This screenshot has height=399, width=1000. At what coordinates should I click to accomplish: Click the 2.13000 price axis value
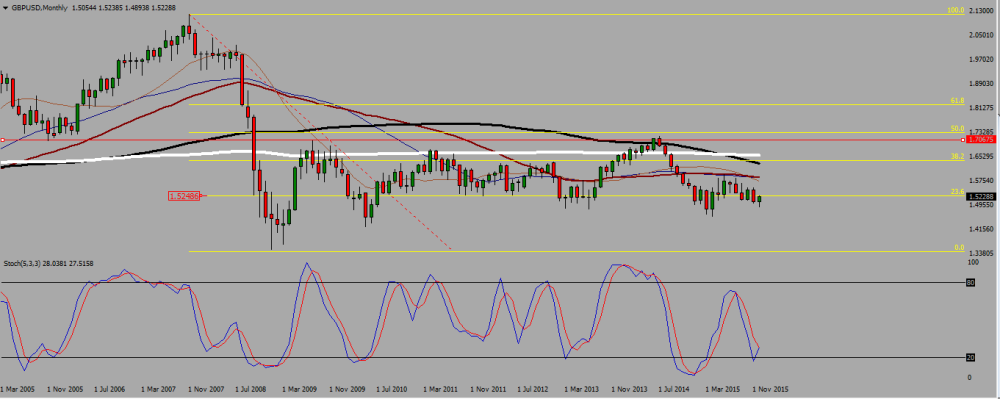pos(980,11)
